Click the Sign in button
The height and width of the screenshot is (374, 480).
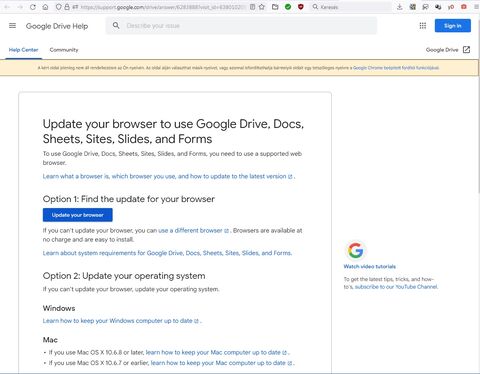tap(453, 26)
